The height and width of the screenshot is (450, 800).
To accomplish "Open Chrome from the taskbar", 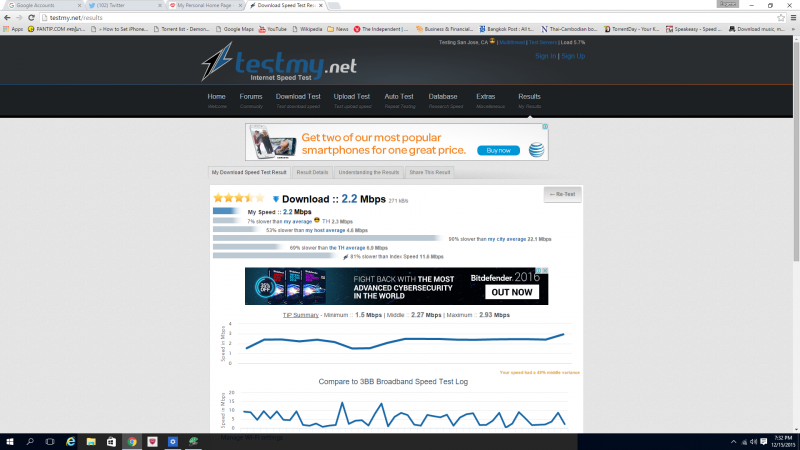I will click(131, 440).
